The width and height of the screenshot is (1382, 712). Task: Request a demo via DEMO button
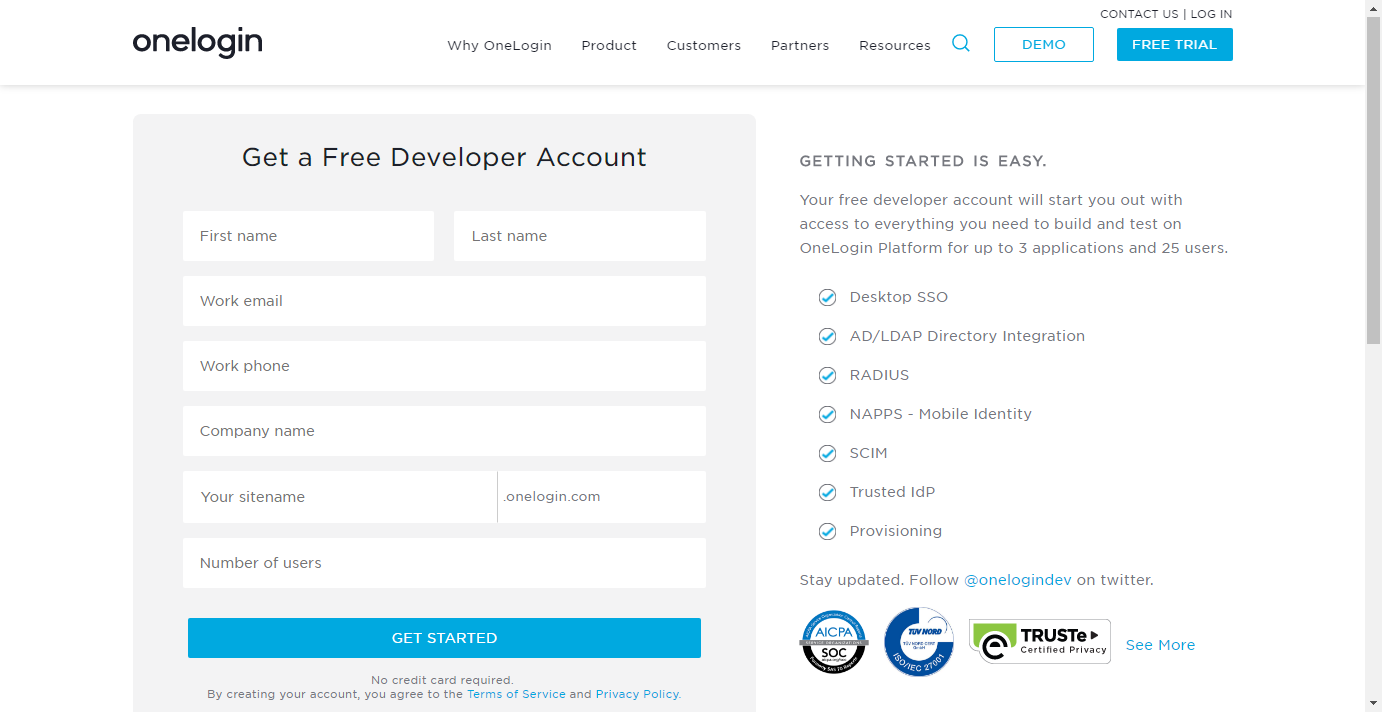click(1043, 44)
